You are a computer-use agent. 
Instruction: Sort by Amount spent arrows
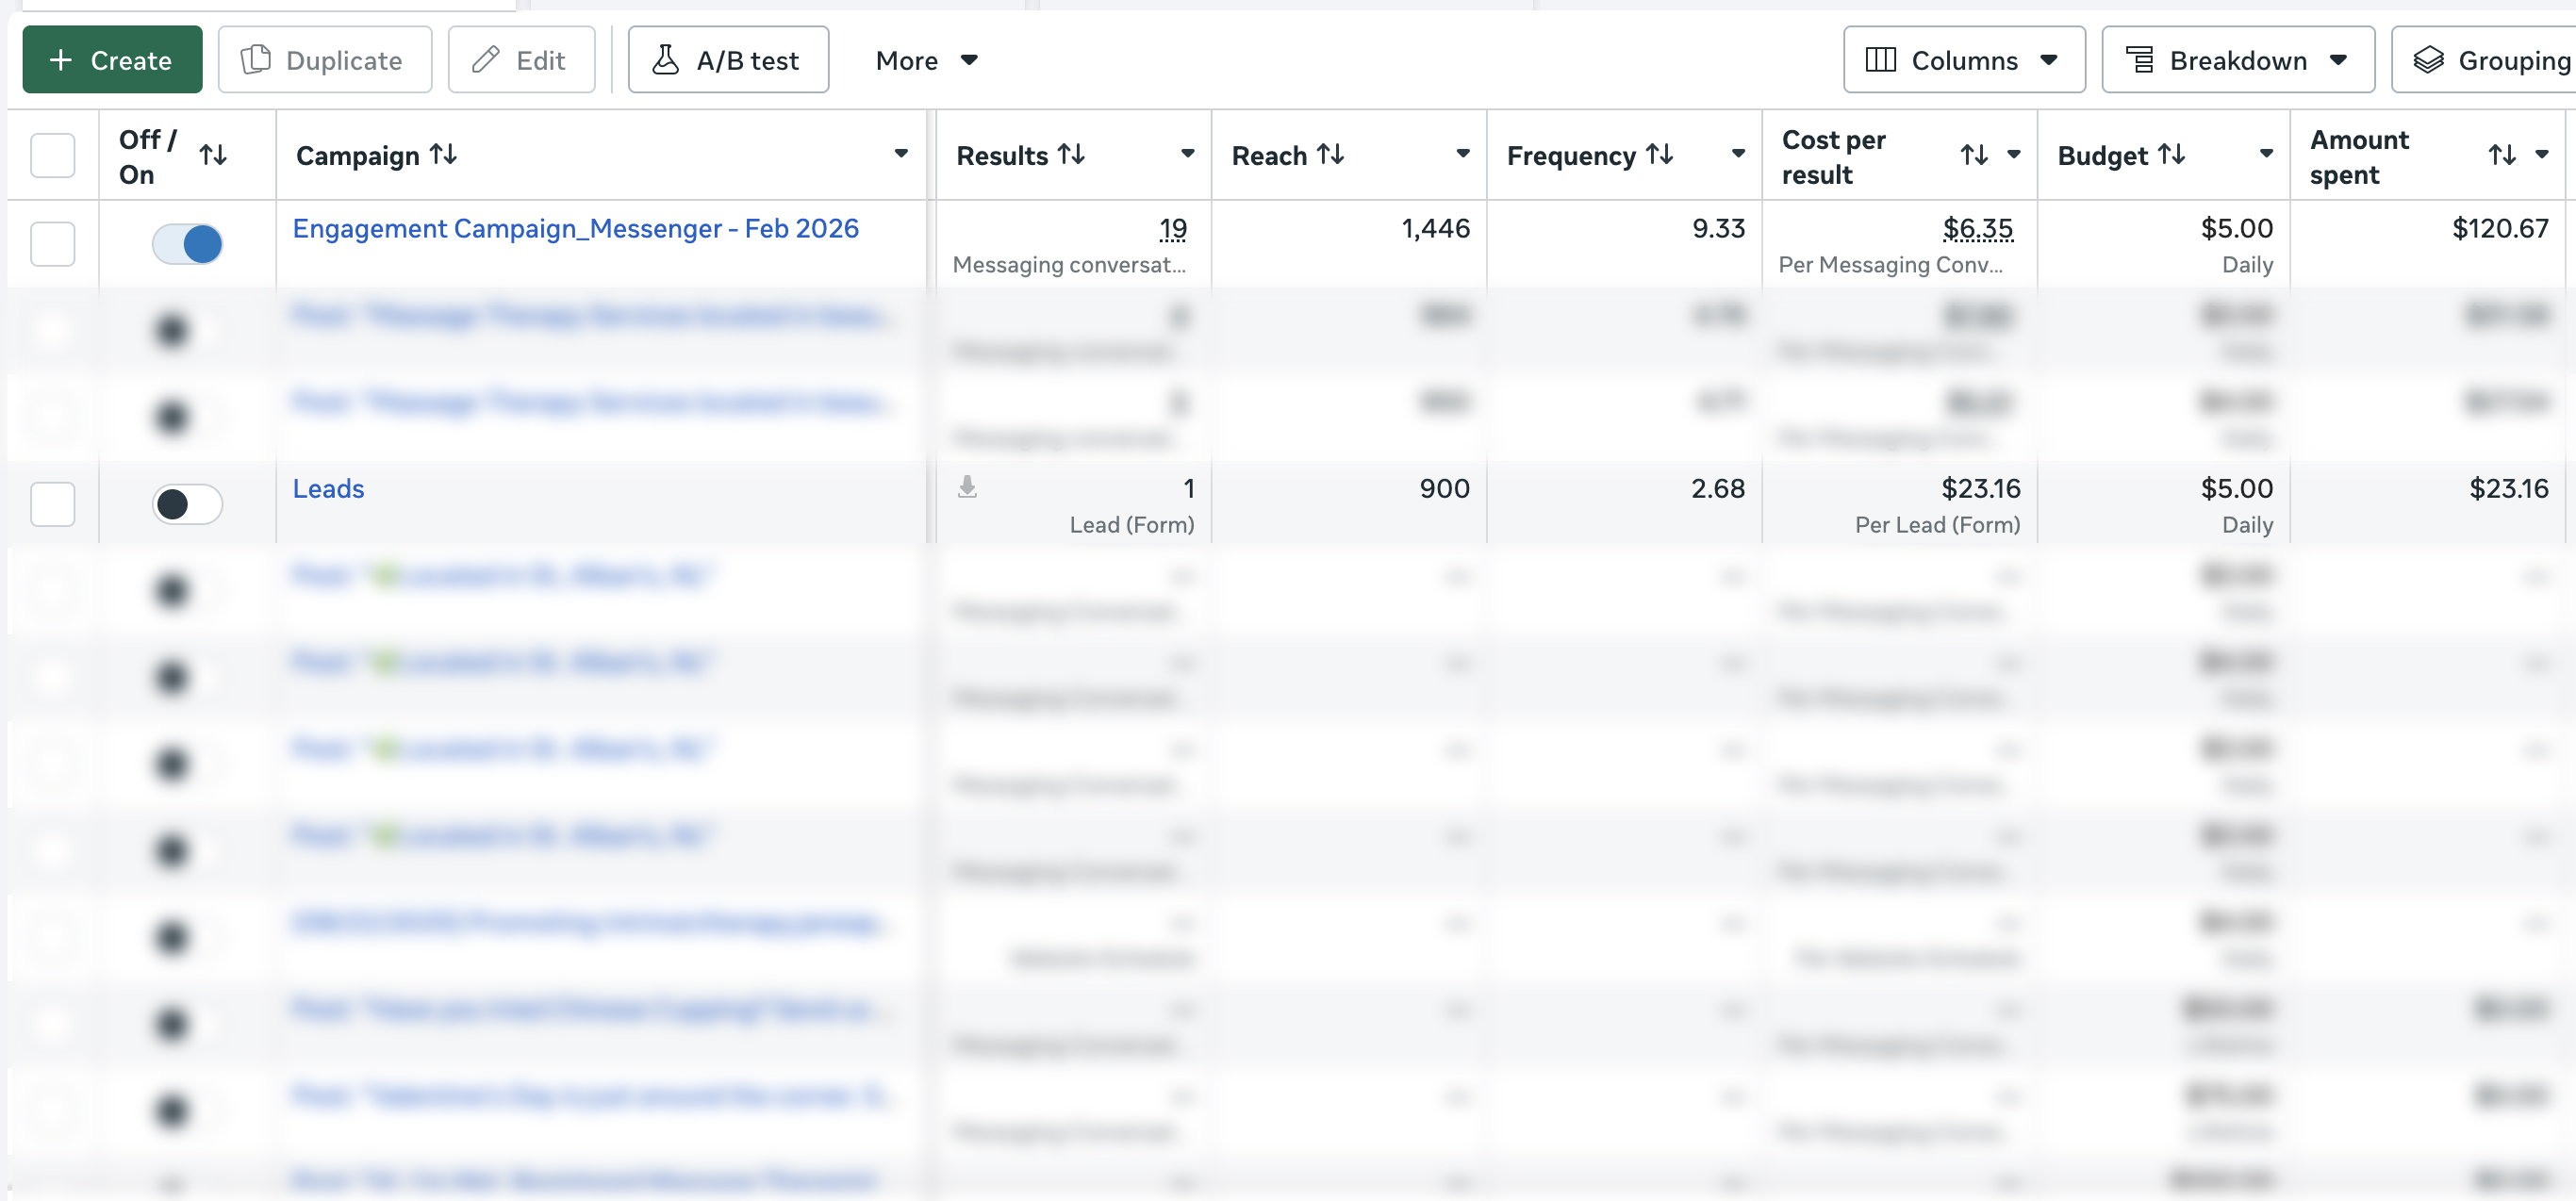point(2502,155)
